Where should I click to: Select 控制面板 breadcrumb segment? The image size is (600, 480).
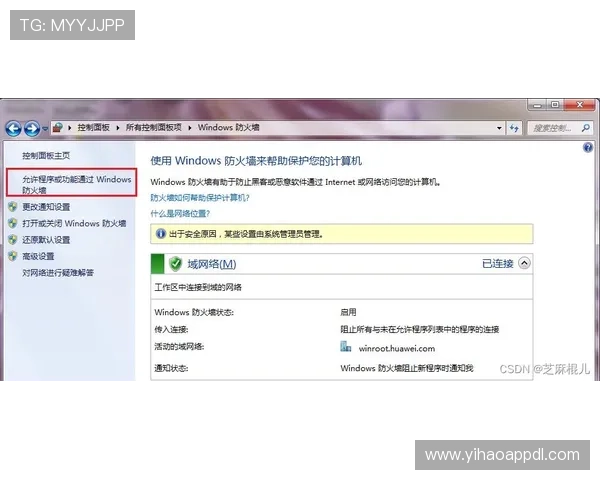point(93,127)
